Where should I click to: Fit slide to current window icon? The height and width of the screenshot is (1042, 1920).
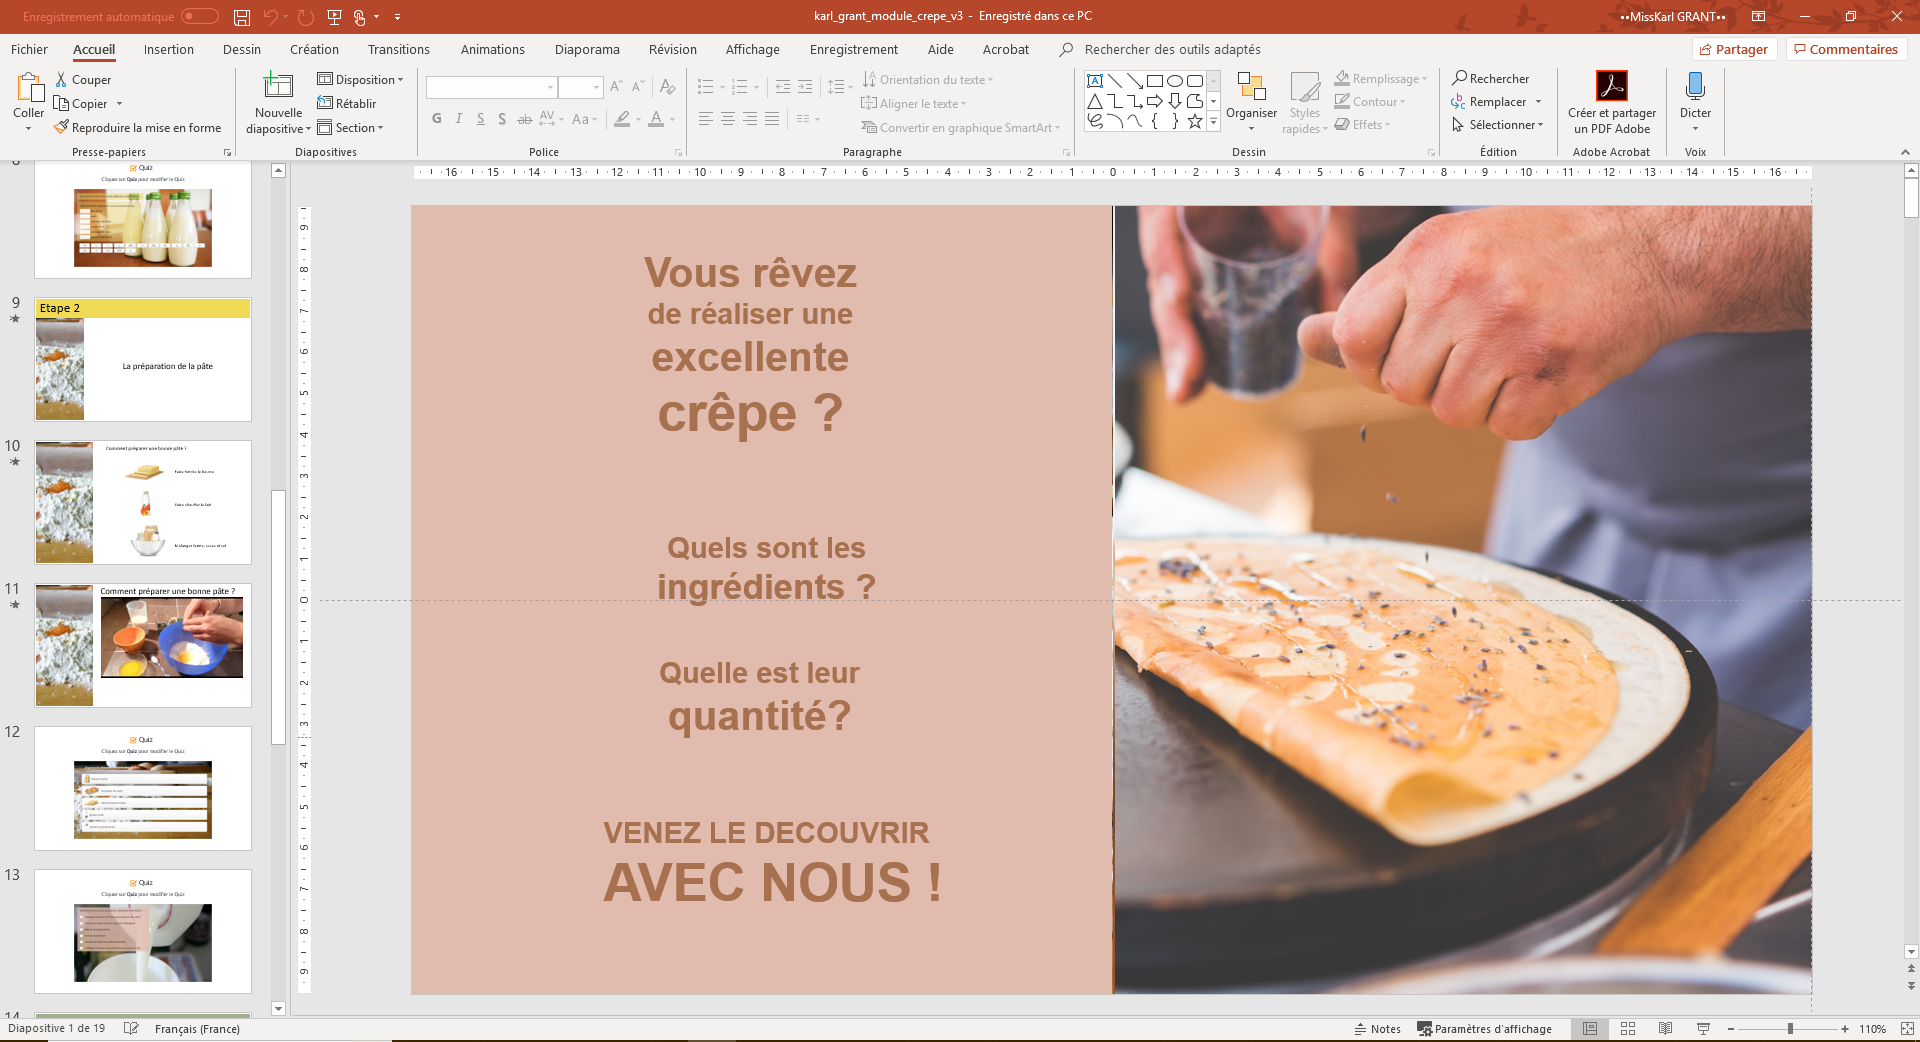(1907, 1029)
